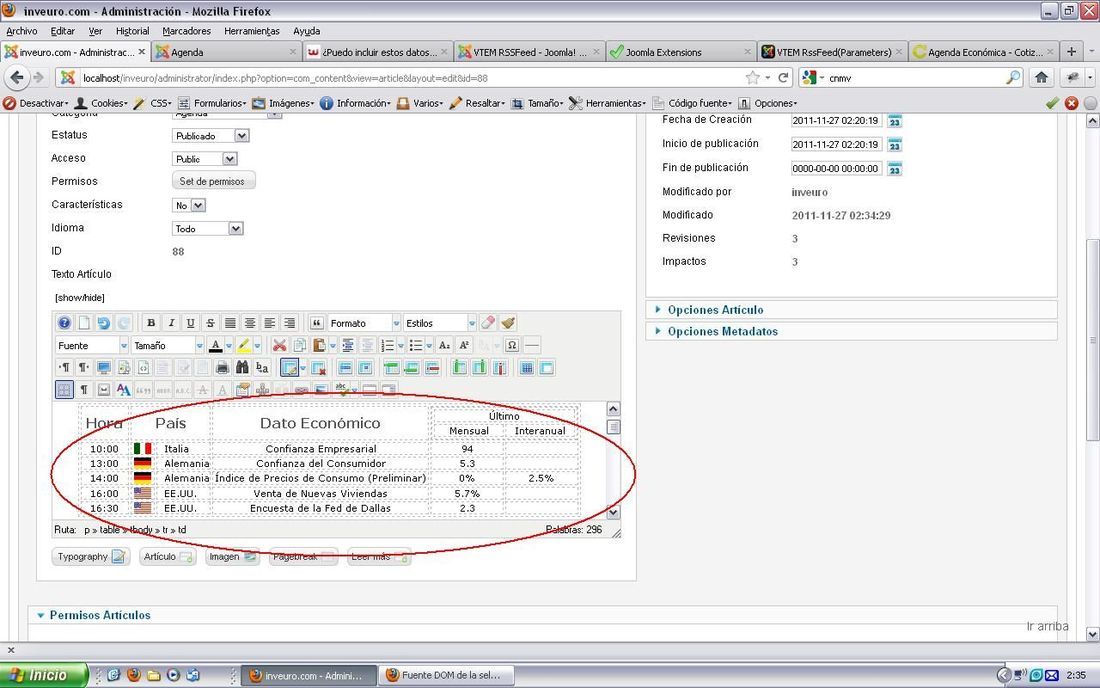Switch to the Joomla Extensions tab
Viewport: 1100px width, 688px height.
click(x=680, y=52)
